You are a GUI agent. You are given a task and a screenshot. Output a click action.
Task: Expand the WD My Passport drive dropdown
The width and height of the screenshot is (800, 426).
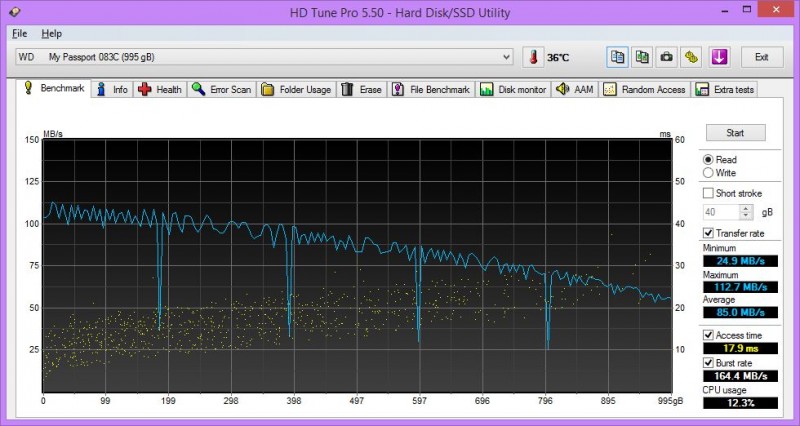tap(508, 57)
